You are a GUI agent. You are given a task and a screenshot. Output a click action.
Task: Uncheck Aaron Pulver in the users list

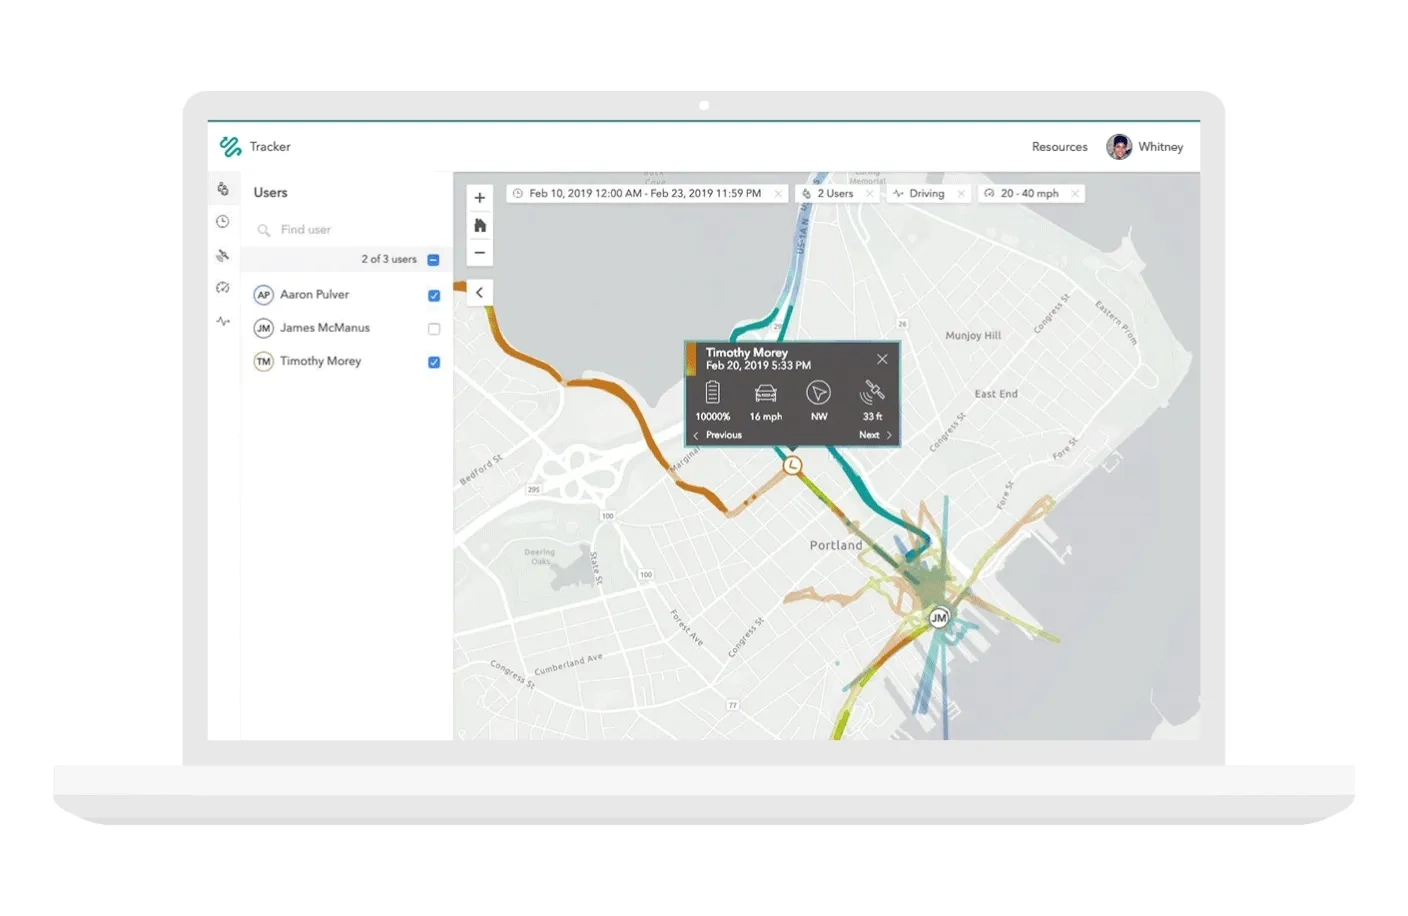pos(433,295)
